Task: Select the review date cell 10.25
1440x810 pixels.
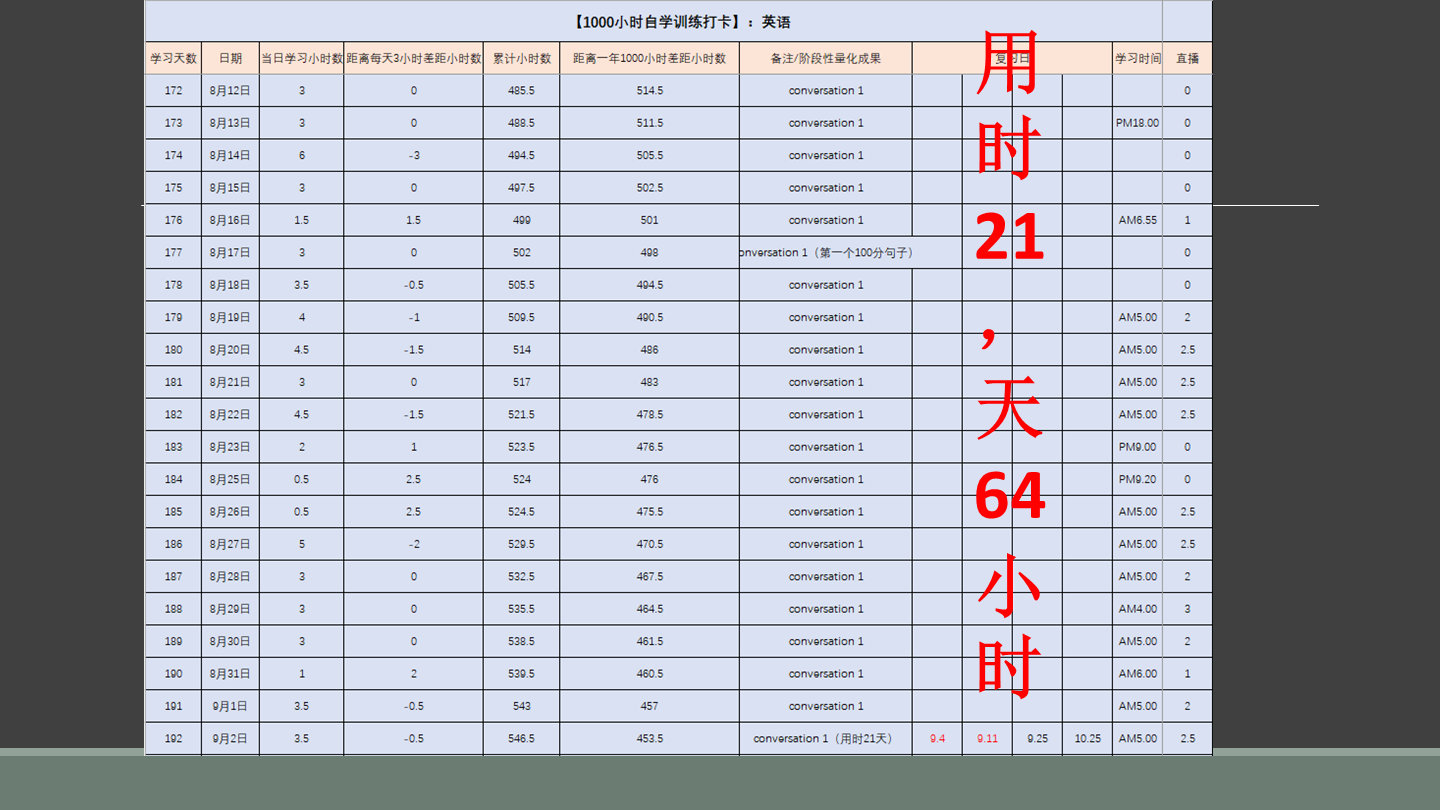Action: tap(1087, 739)
